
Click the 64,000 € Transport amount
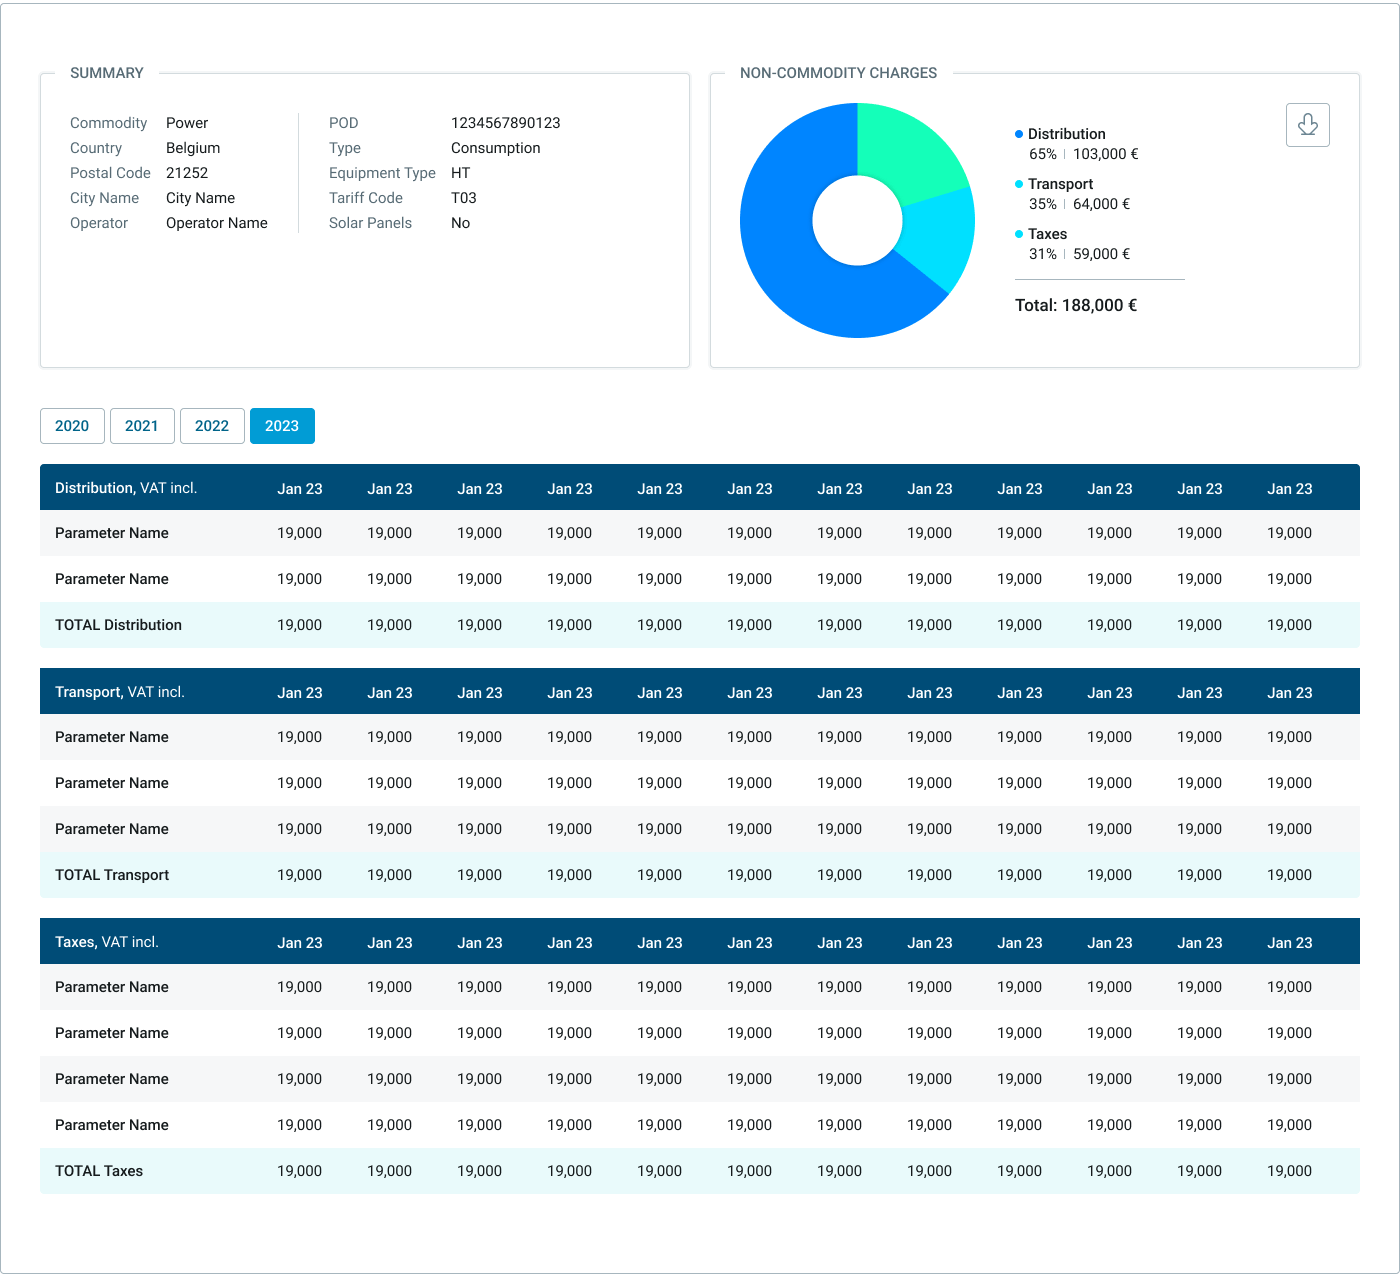(1102, 204)
